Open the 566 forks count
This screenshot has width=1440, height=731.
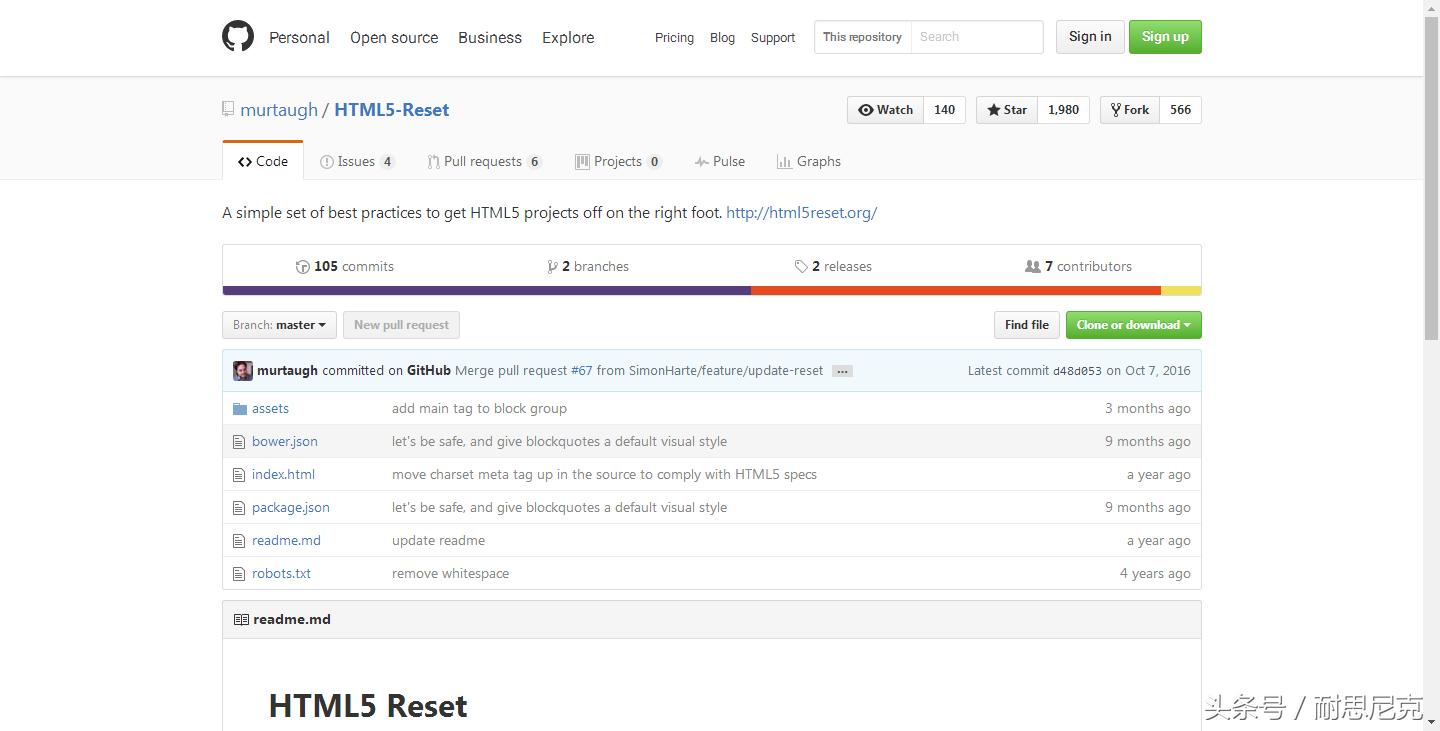pos(1181,110)
